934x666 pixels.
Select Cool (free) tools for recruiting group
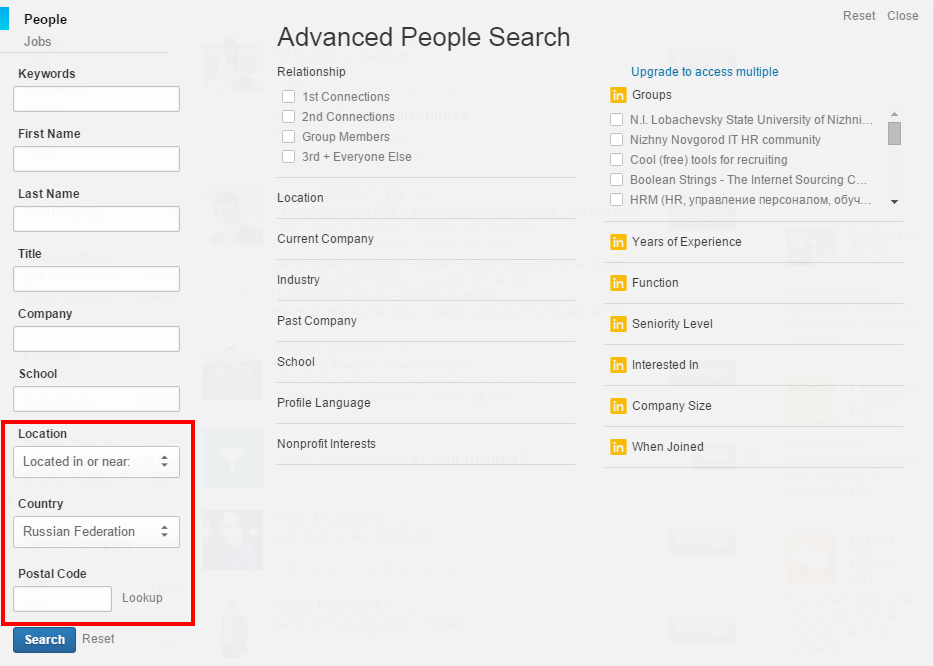(617, 160)
